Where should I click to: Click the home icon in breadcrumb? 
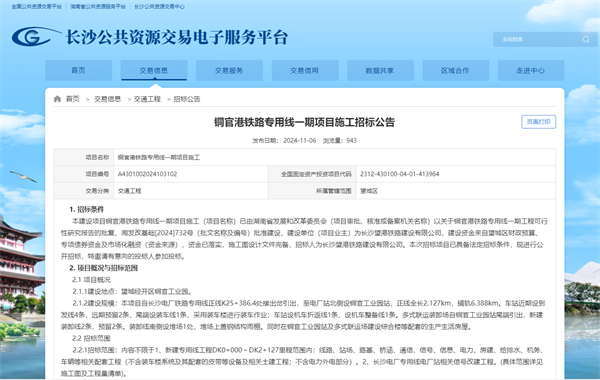point(57,99)
